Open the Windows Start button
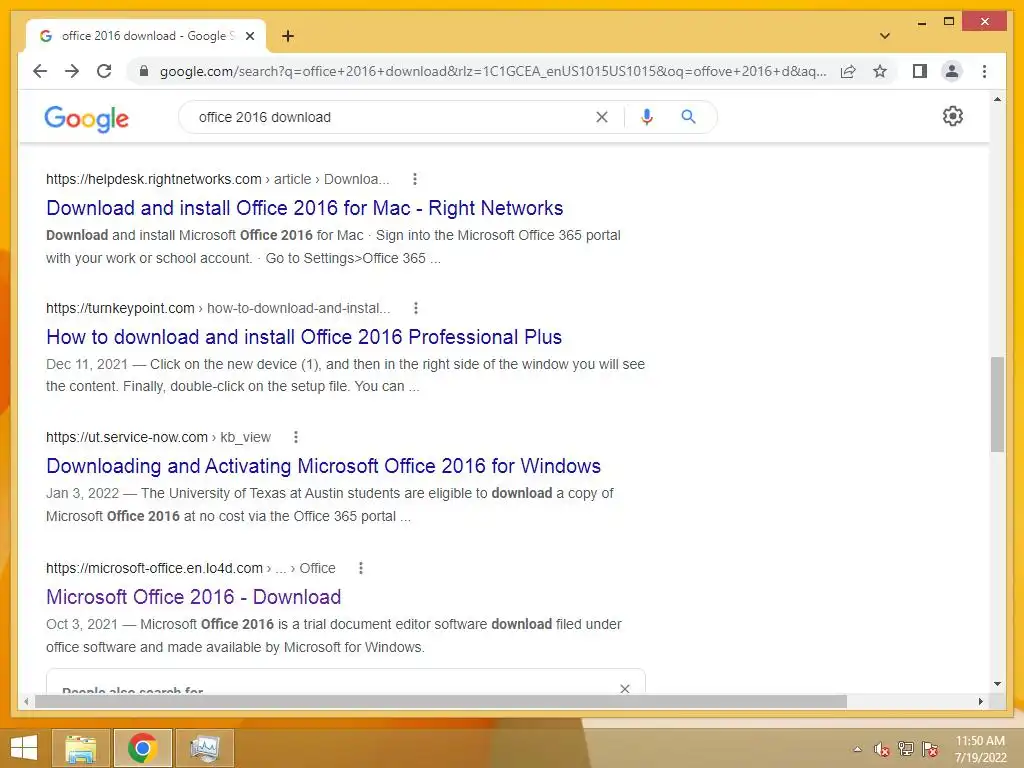The height and width of the screenshot is (768, 1024). point(24,748)
